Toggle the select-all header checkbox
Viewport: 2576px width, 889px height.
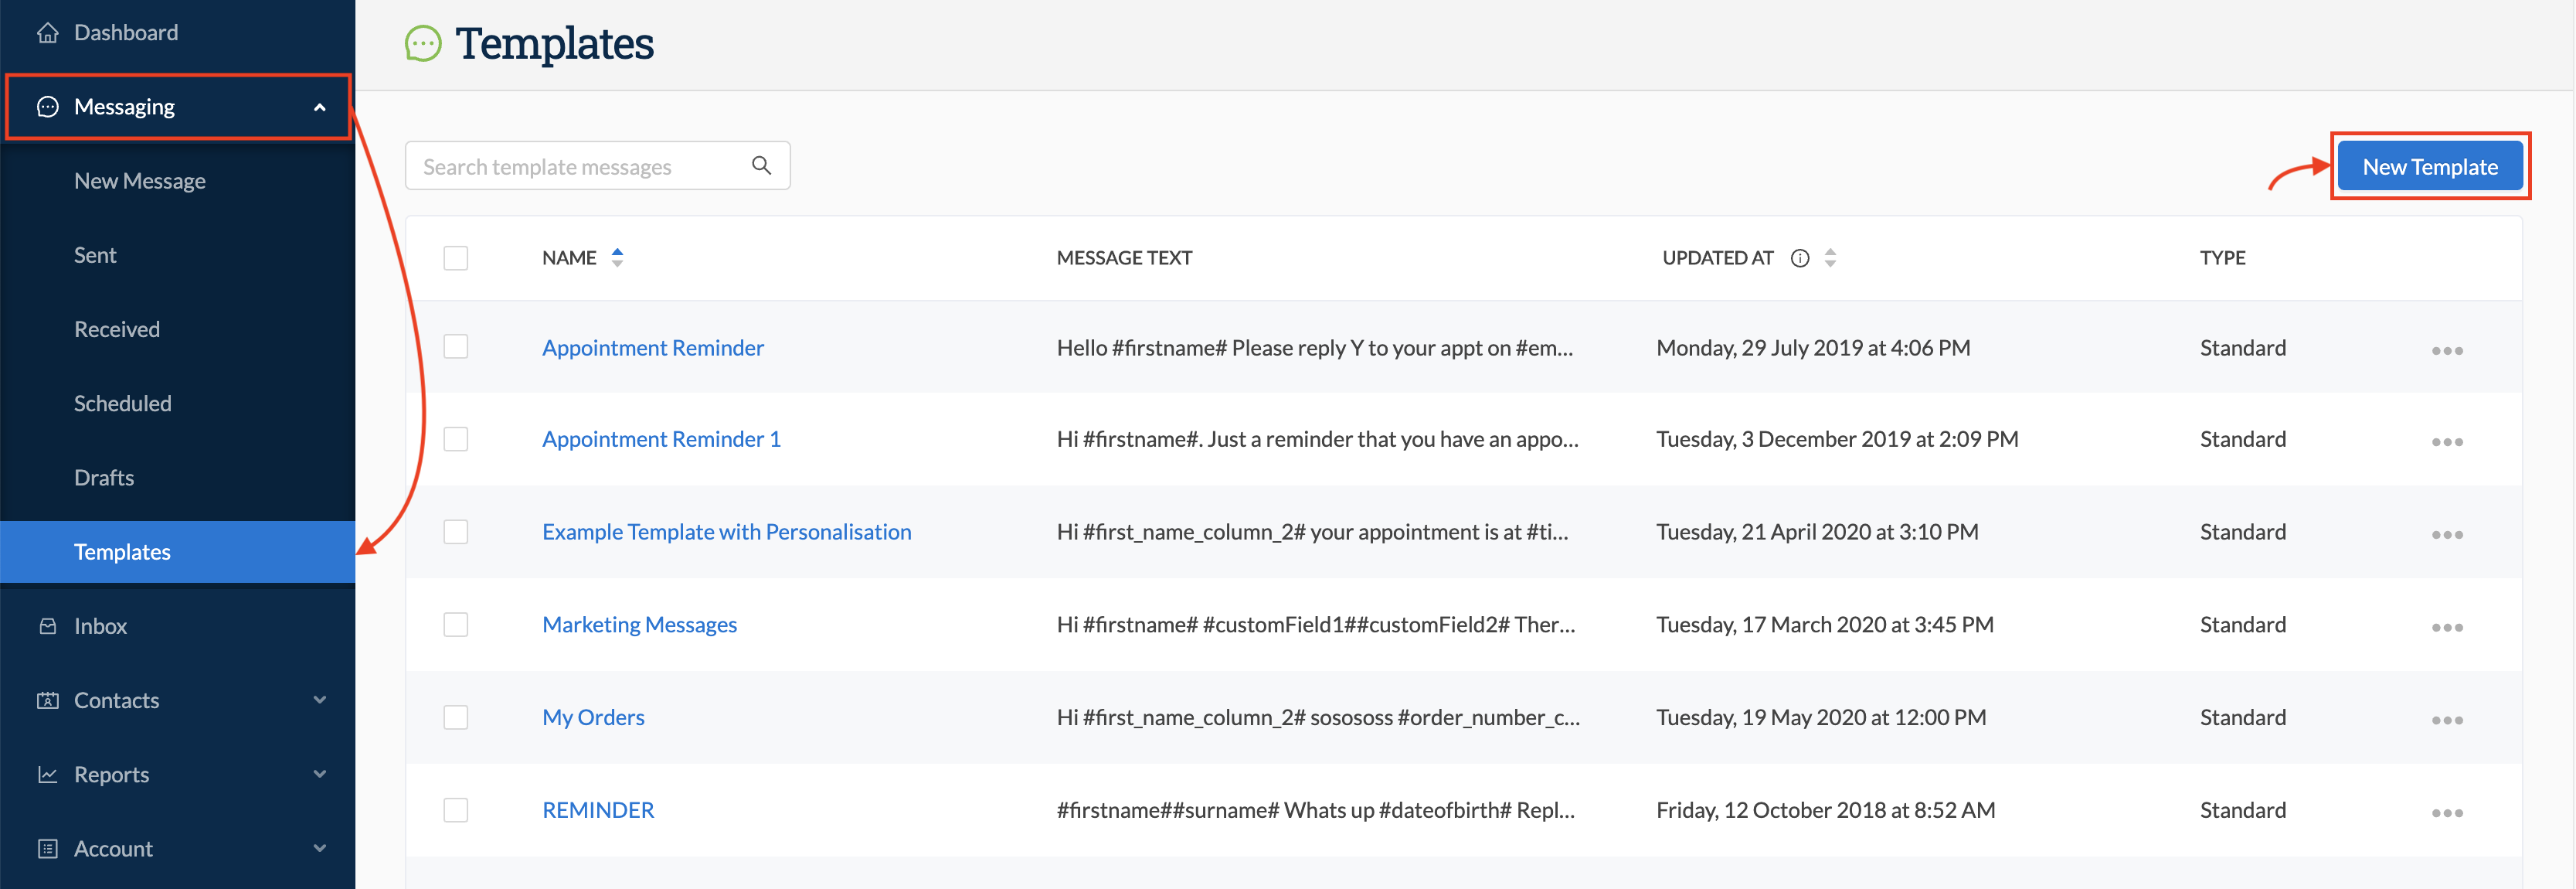pyautogui.click(x=456, y=258)
